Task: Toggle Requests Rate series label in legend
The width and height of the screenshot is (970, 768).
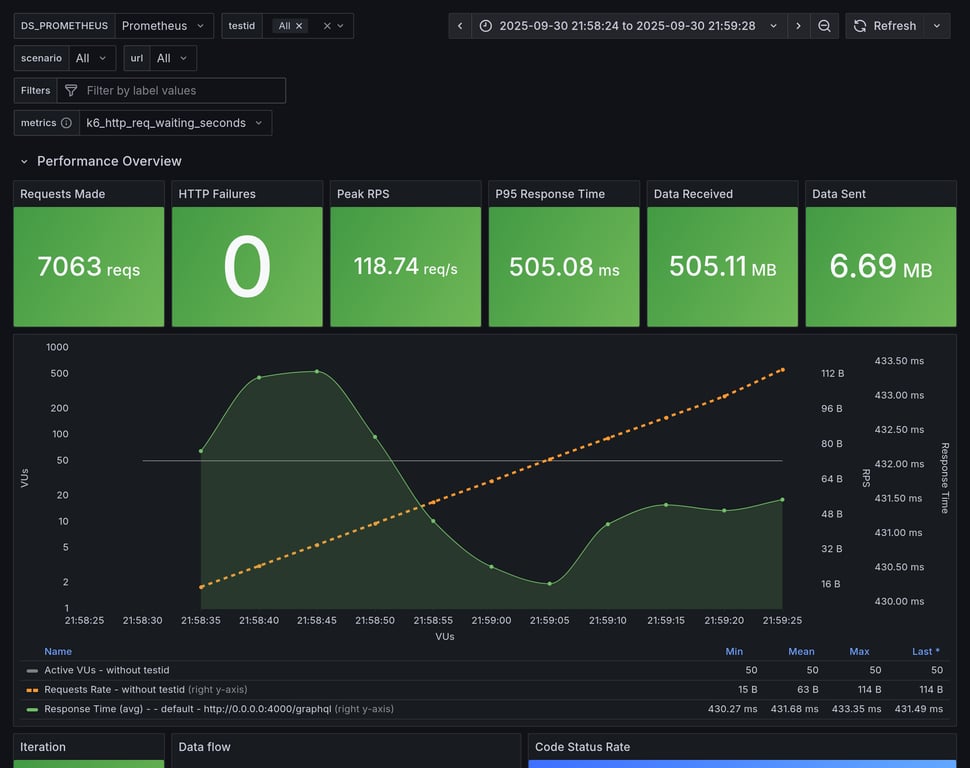Action: click(114, 689)
